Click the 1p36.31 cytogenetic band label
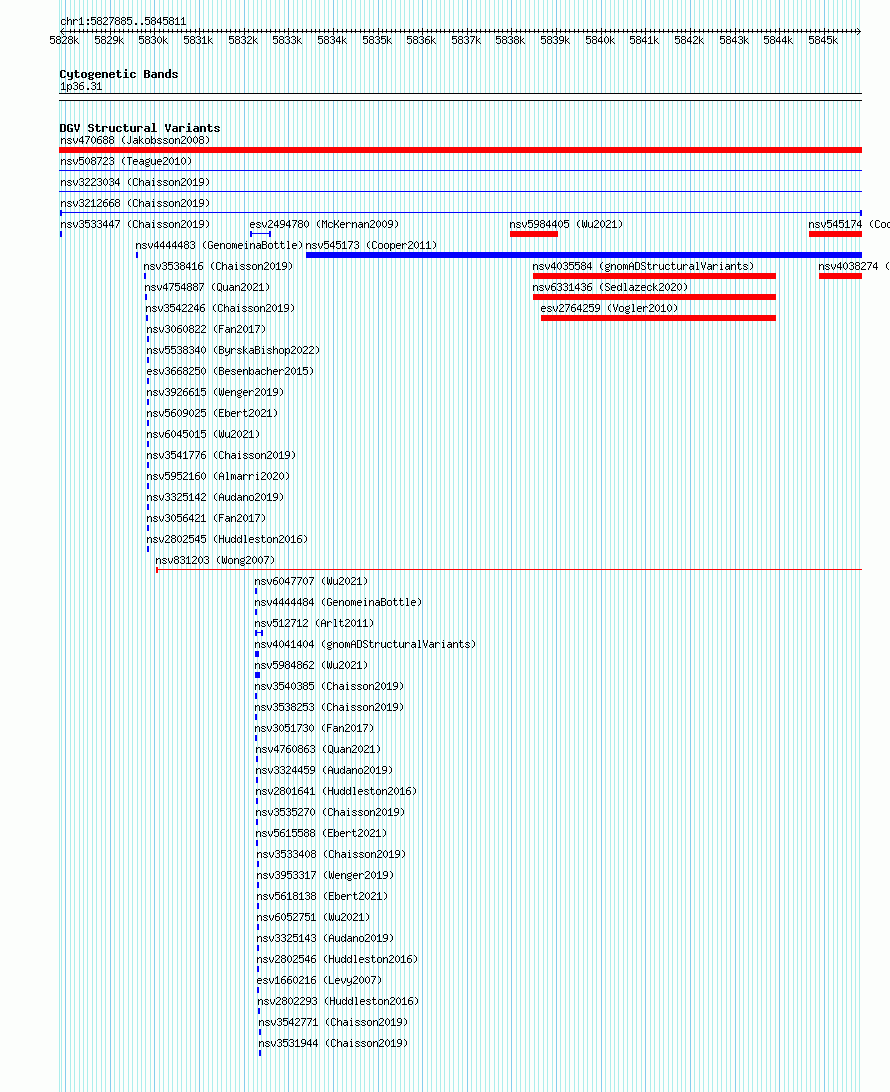 (x=81, y=87)
